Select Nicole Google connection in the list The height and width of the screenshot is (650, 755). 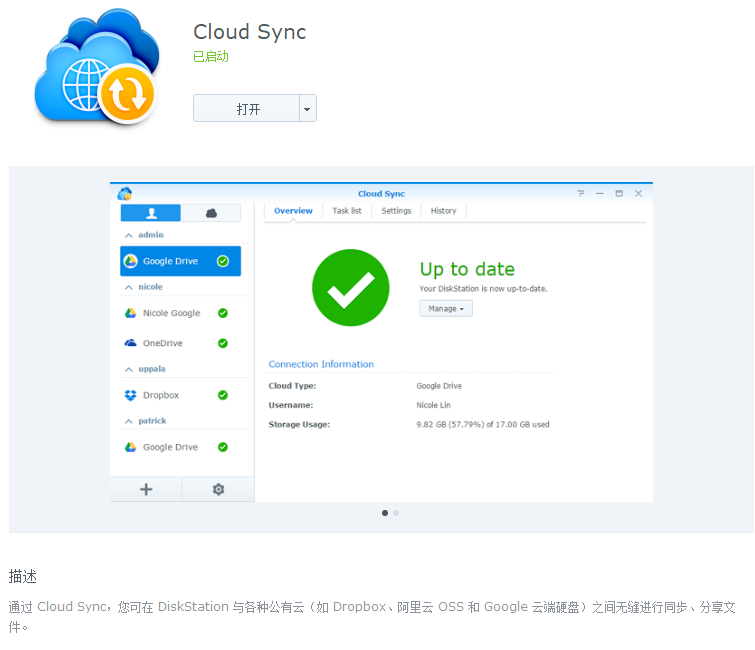[171, 313]
